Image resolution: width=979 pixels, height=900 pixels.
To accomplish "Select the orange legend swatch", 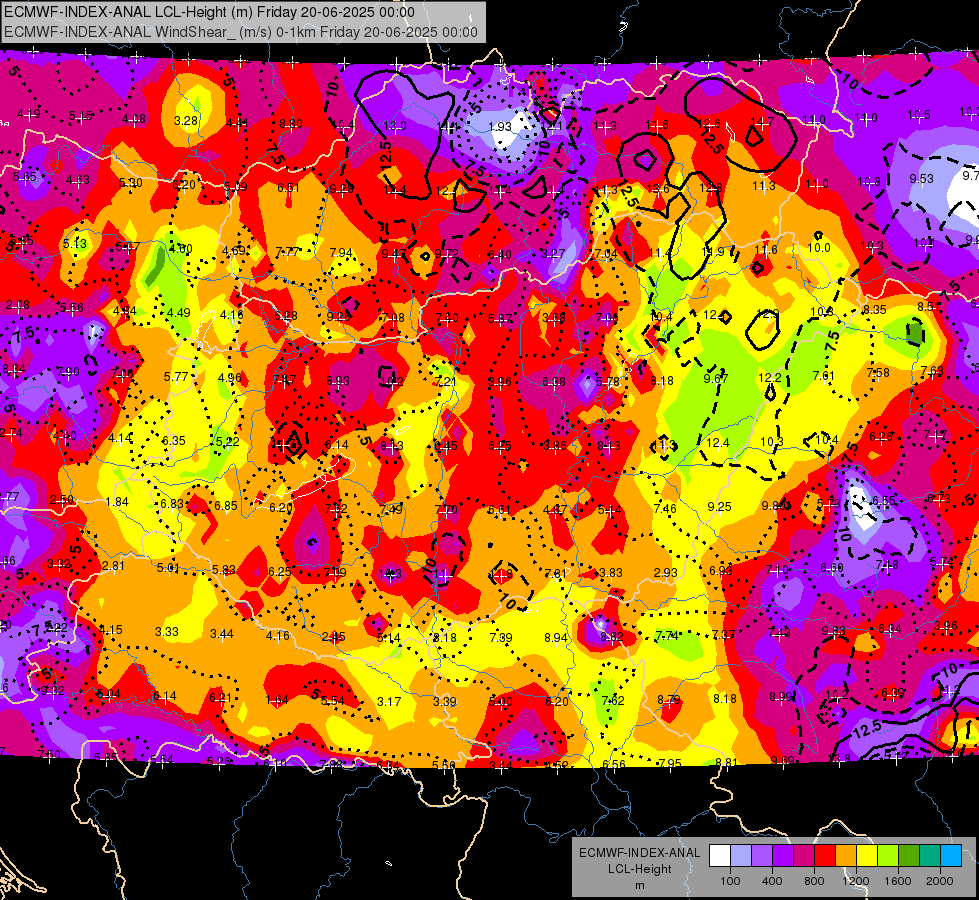I will click(x=846, y=856).
